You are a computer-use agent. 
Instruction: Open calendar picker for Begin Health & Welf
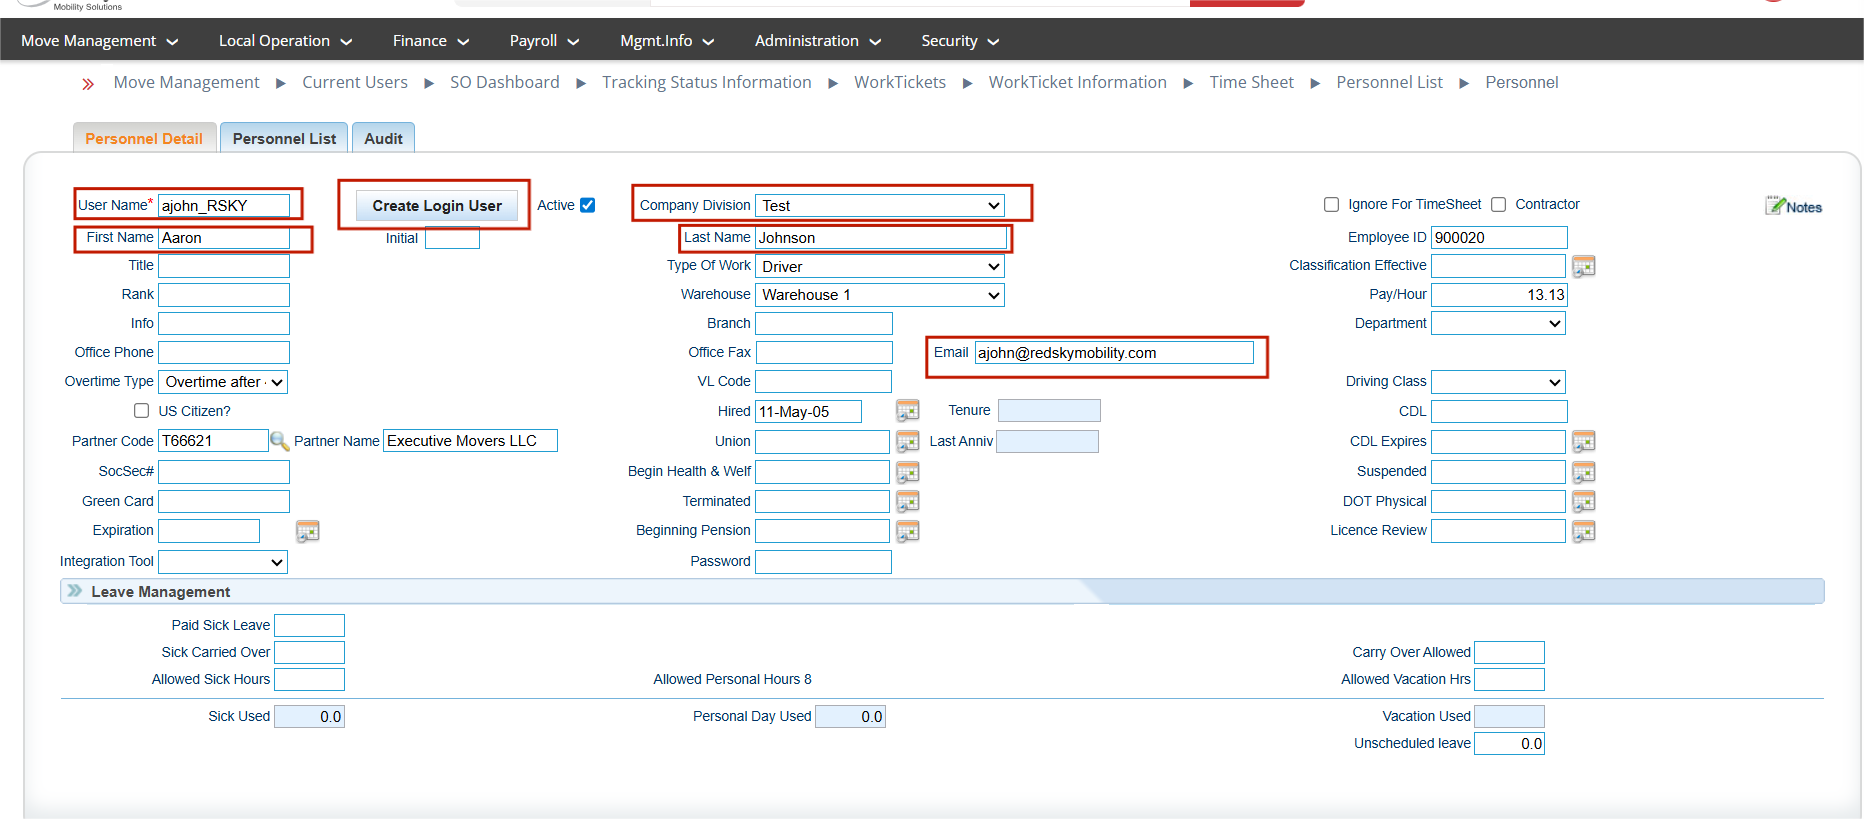pos(907,471)
